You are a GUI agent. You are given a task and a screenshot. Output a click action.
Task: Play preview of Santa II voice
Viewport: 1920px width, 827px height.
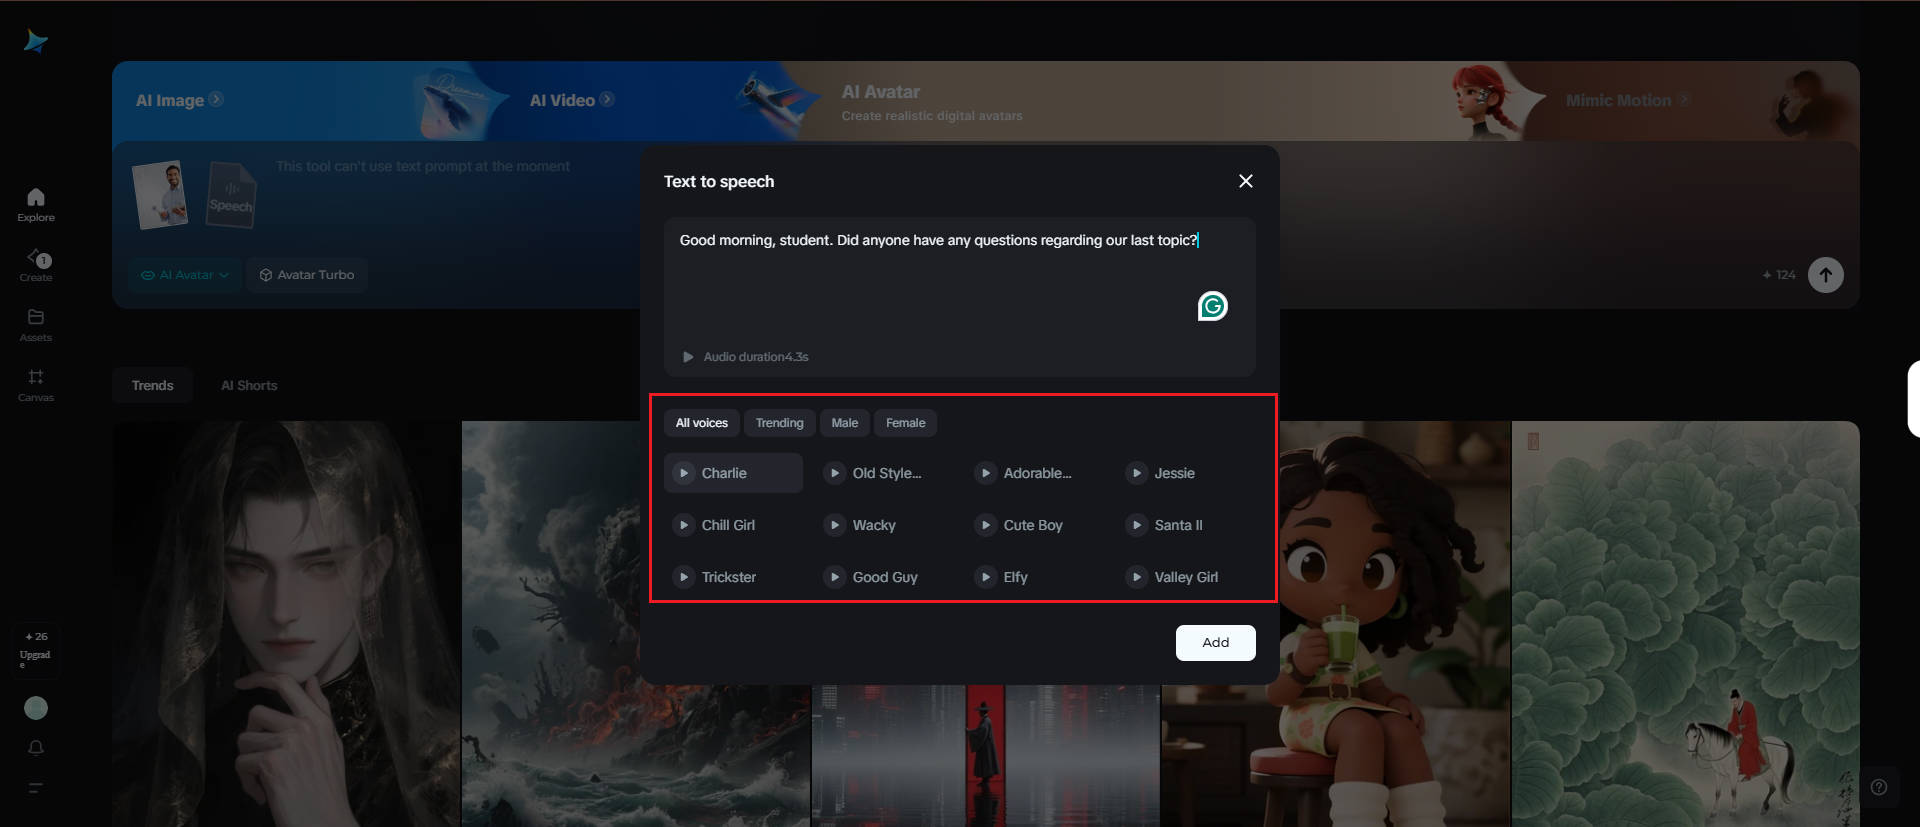(x=1137, y=525)
